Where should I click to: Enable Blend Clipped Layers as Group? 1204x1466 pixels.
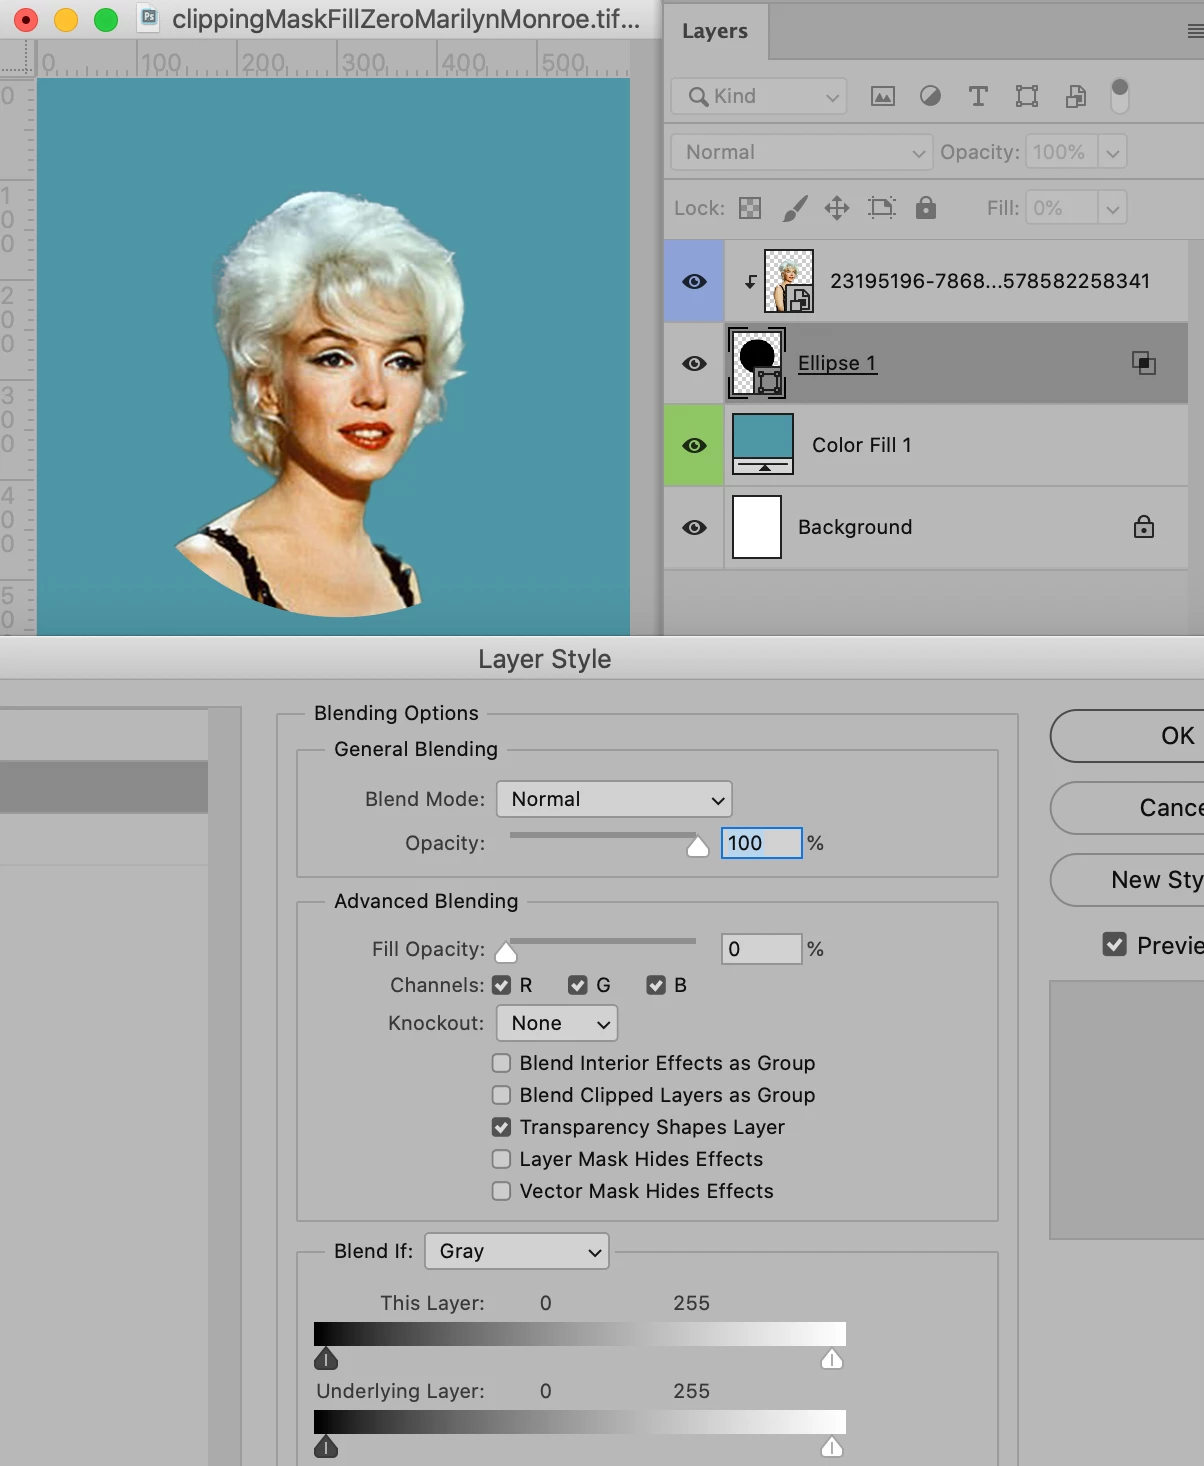coord(502,1095)
